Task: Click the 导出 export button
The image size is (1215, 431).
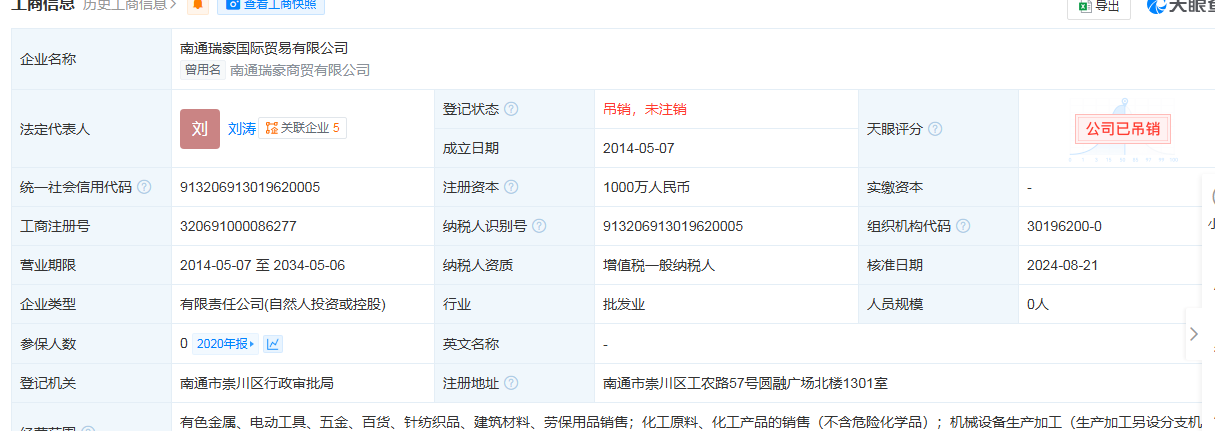Action: (x=1098, y=6)
